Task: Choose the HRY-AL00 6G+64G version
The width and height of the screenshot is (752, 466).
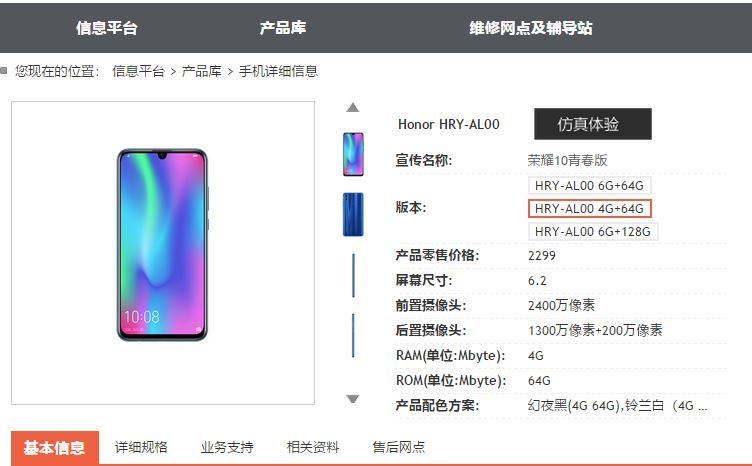Action: pyautogui.click(x=589, y=186)
